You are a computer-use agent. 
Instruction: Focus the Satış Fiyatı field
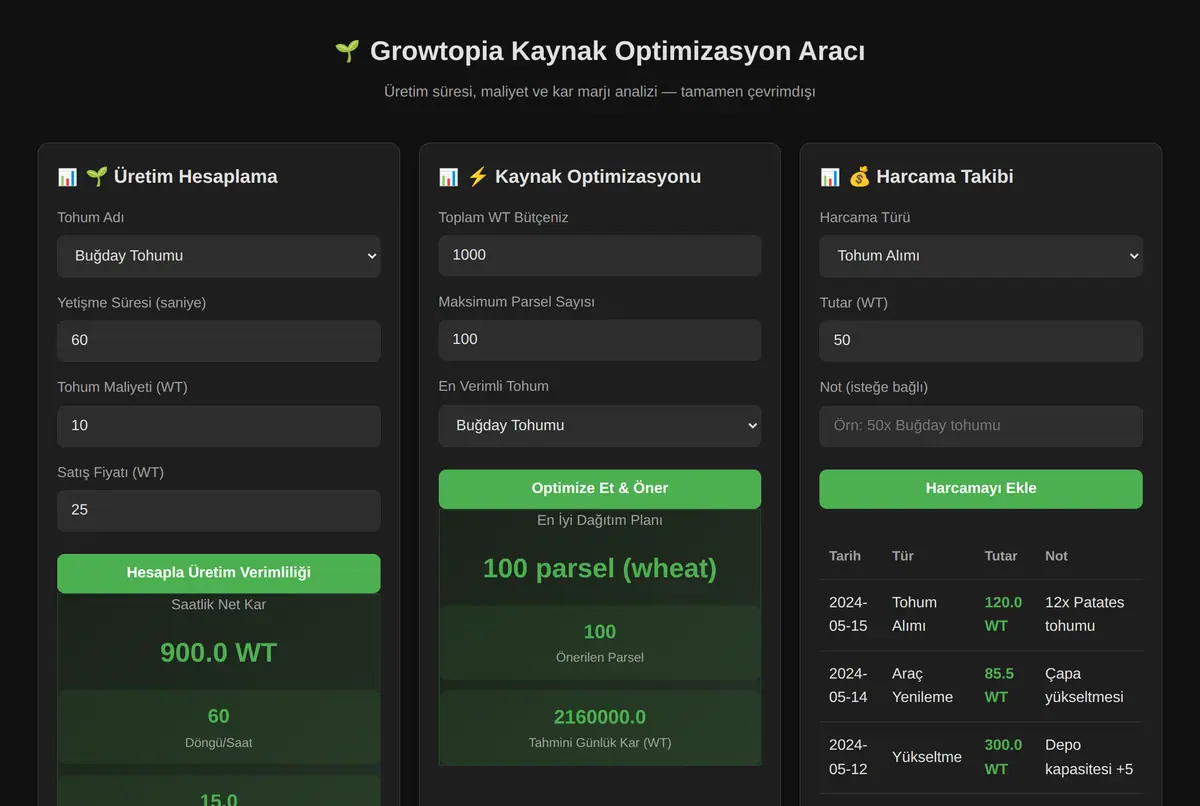pyautogui.click(x=219, y=510)
